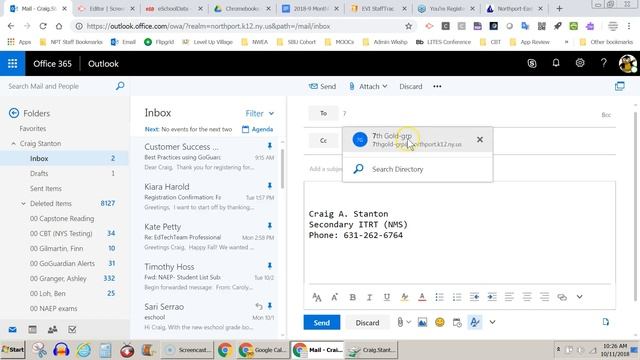Click the search magnifier for mail
Image resolution: width=640 pixels, height=360 pixels.
click(120, 86)
